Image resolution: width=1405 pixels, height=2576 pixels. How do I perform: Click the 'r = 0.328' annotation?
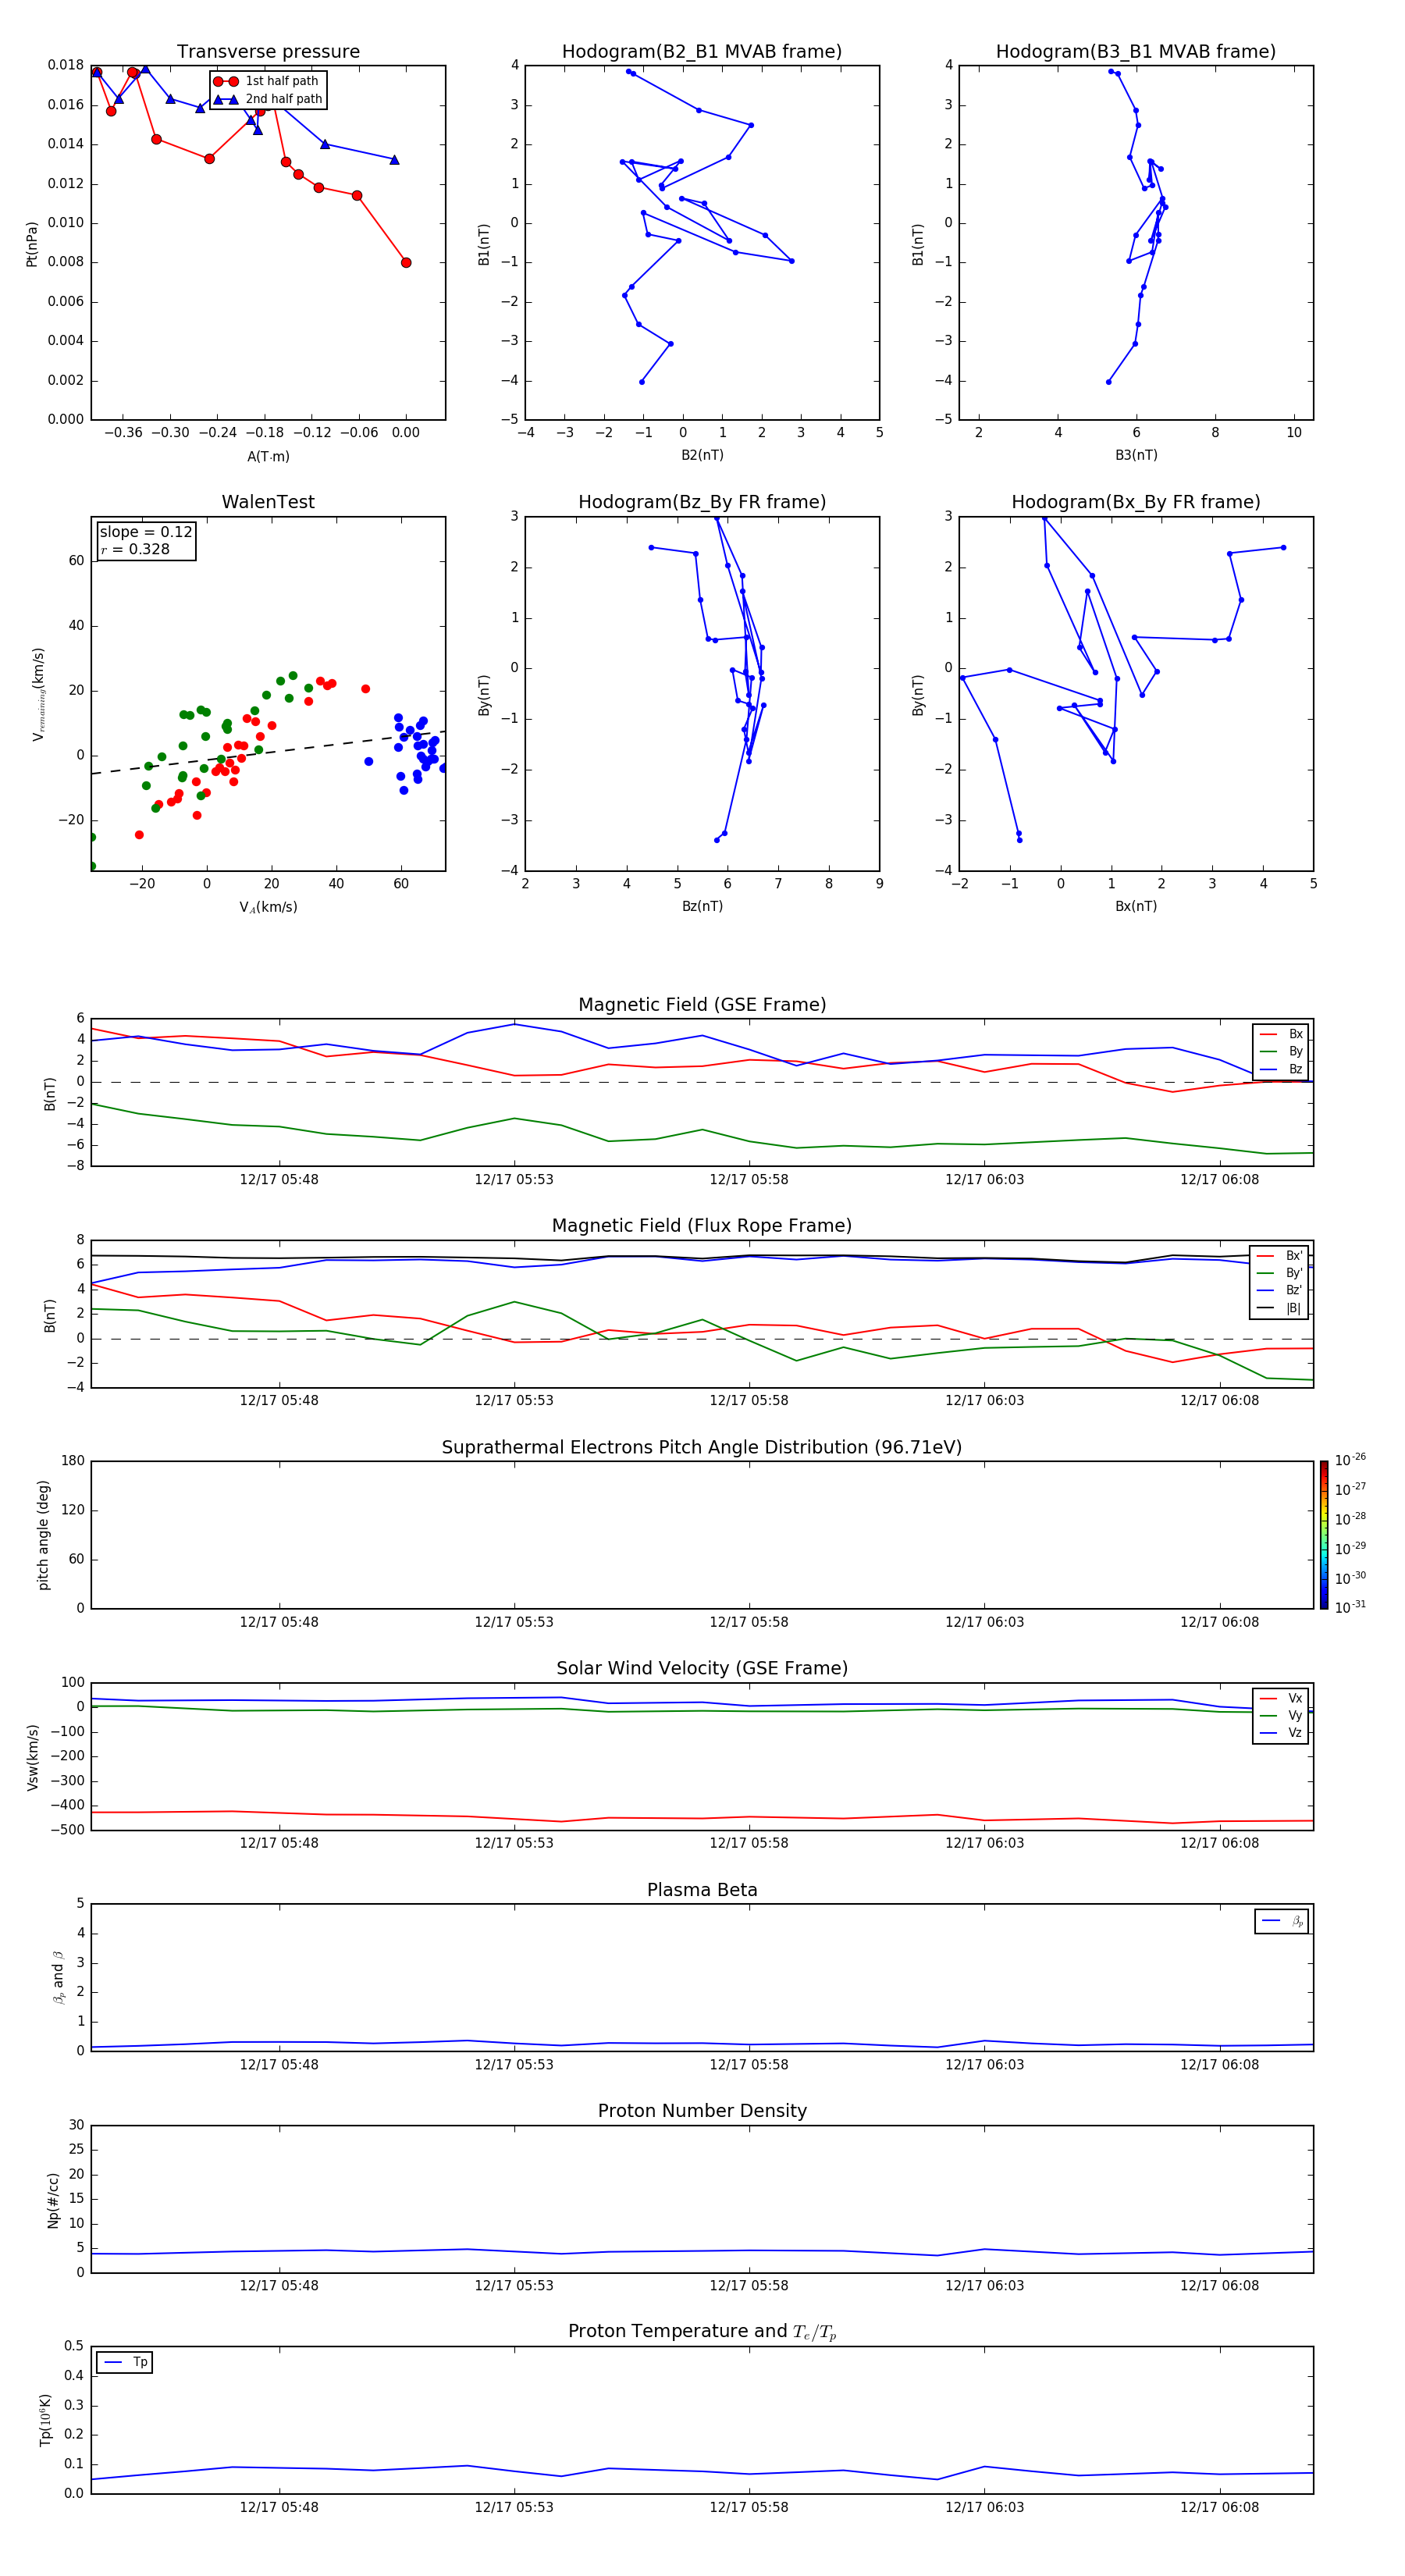coord(135,549)
